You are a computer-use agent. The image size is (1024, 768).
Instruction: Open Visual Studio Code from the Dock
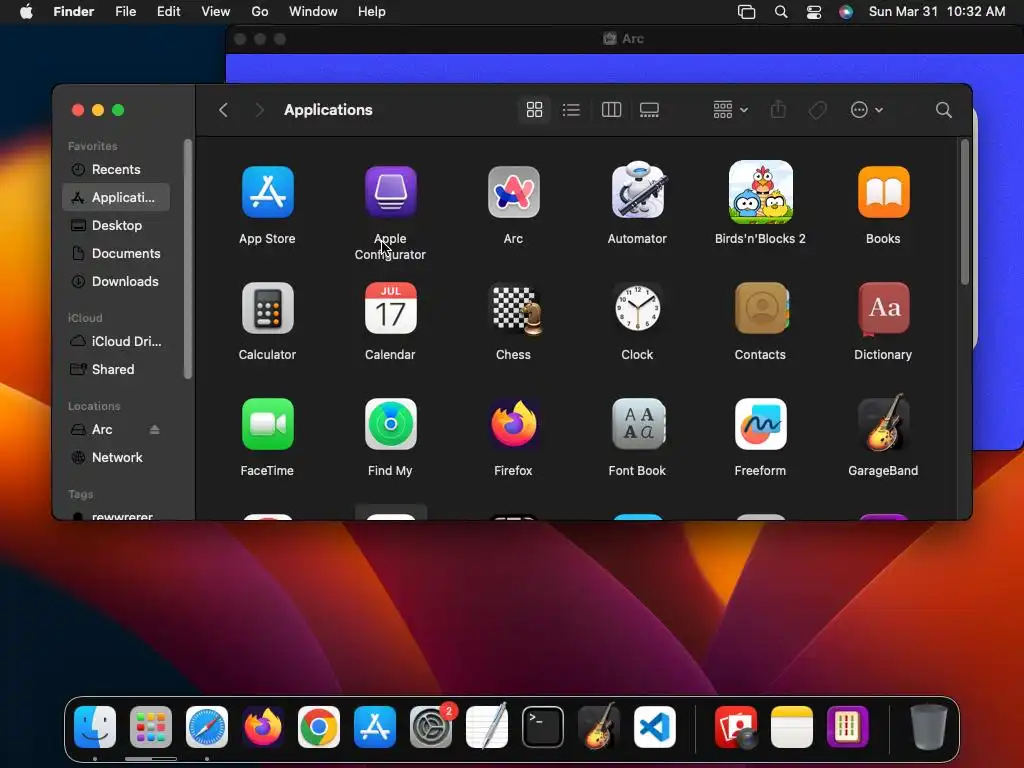pos(655,727)
